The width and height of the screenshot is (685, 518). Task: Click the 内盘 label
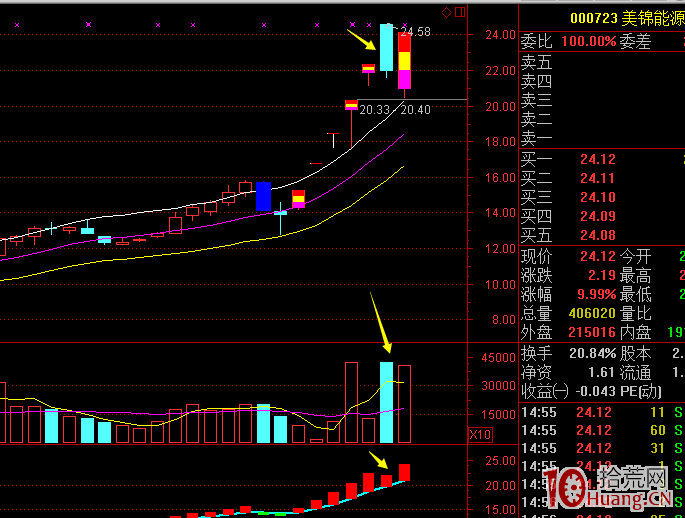click(x=636, y=333)
